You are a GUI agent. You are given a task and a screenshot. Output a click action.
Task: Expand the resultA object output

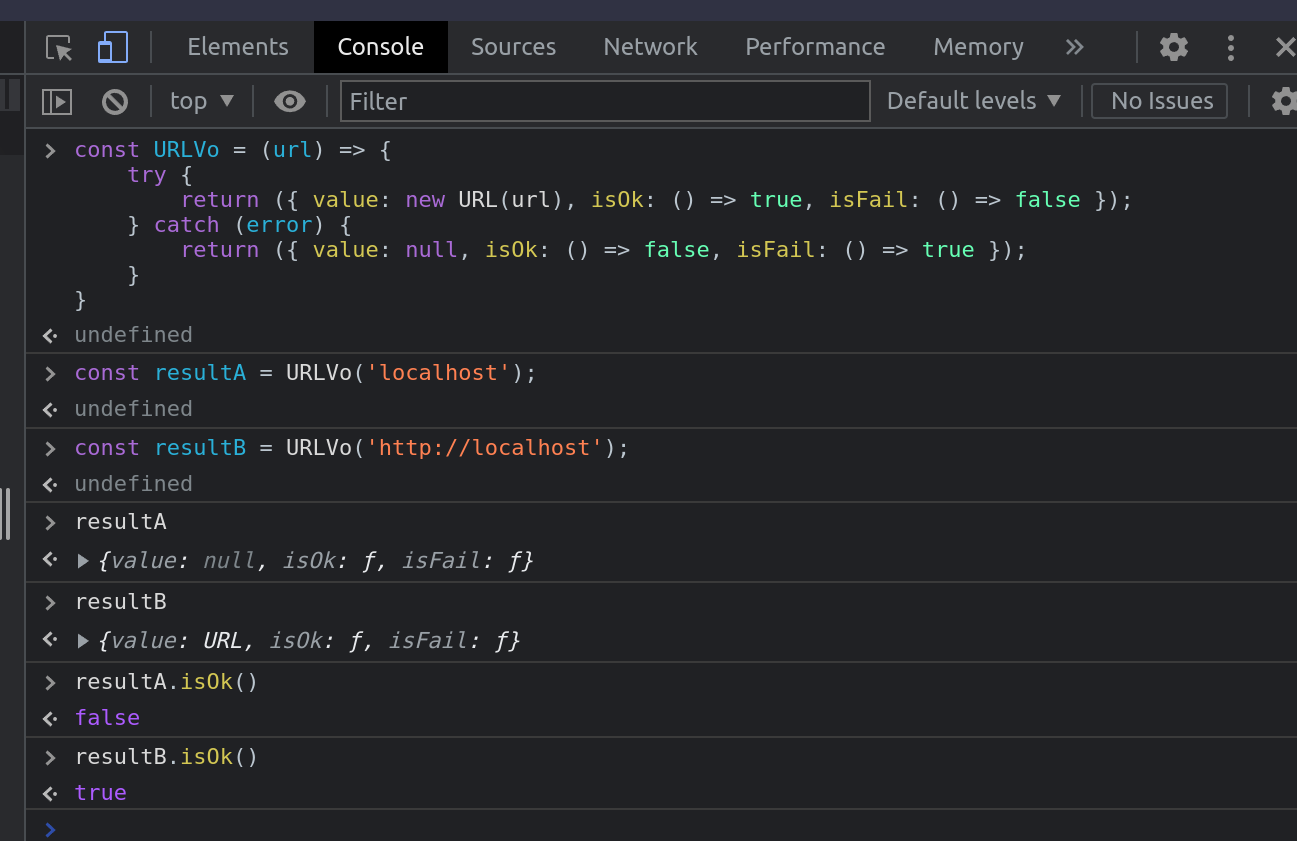click(82, 560)
